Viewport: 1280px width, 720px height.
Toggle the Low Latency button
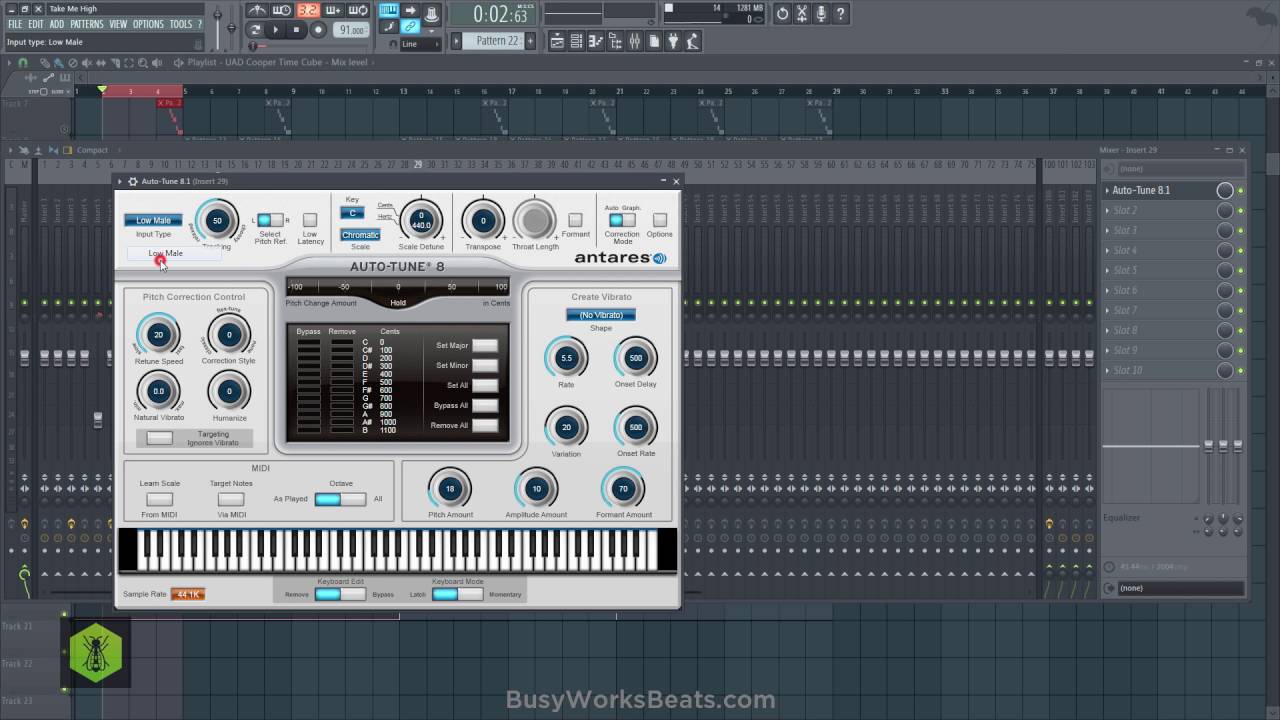(x=310, y=220)
